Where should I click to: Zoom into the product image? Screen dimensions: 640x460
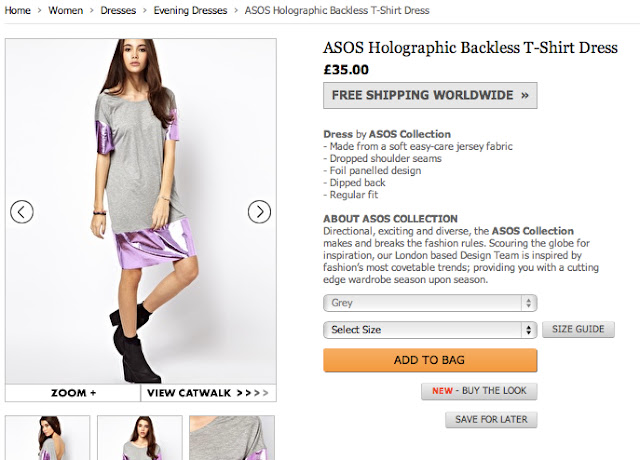click(73, 393)
